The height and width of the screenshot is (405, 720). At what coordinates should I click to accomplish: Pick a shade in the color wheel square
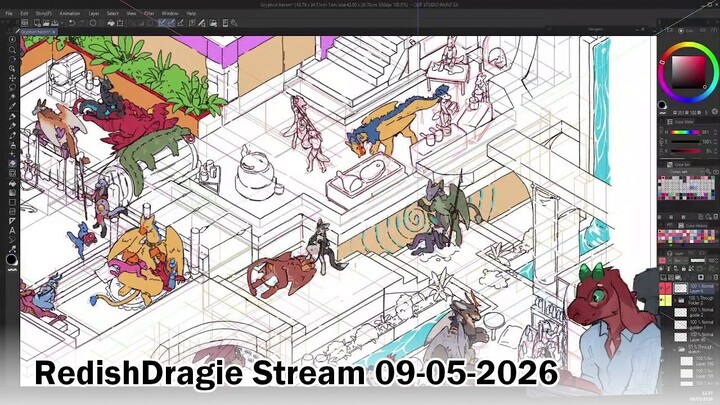click(688, 72)
